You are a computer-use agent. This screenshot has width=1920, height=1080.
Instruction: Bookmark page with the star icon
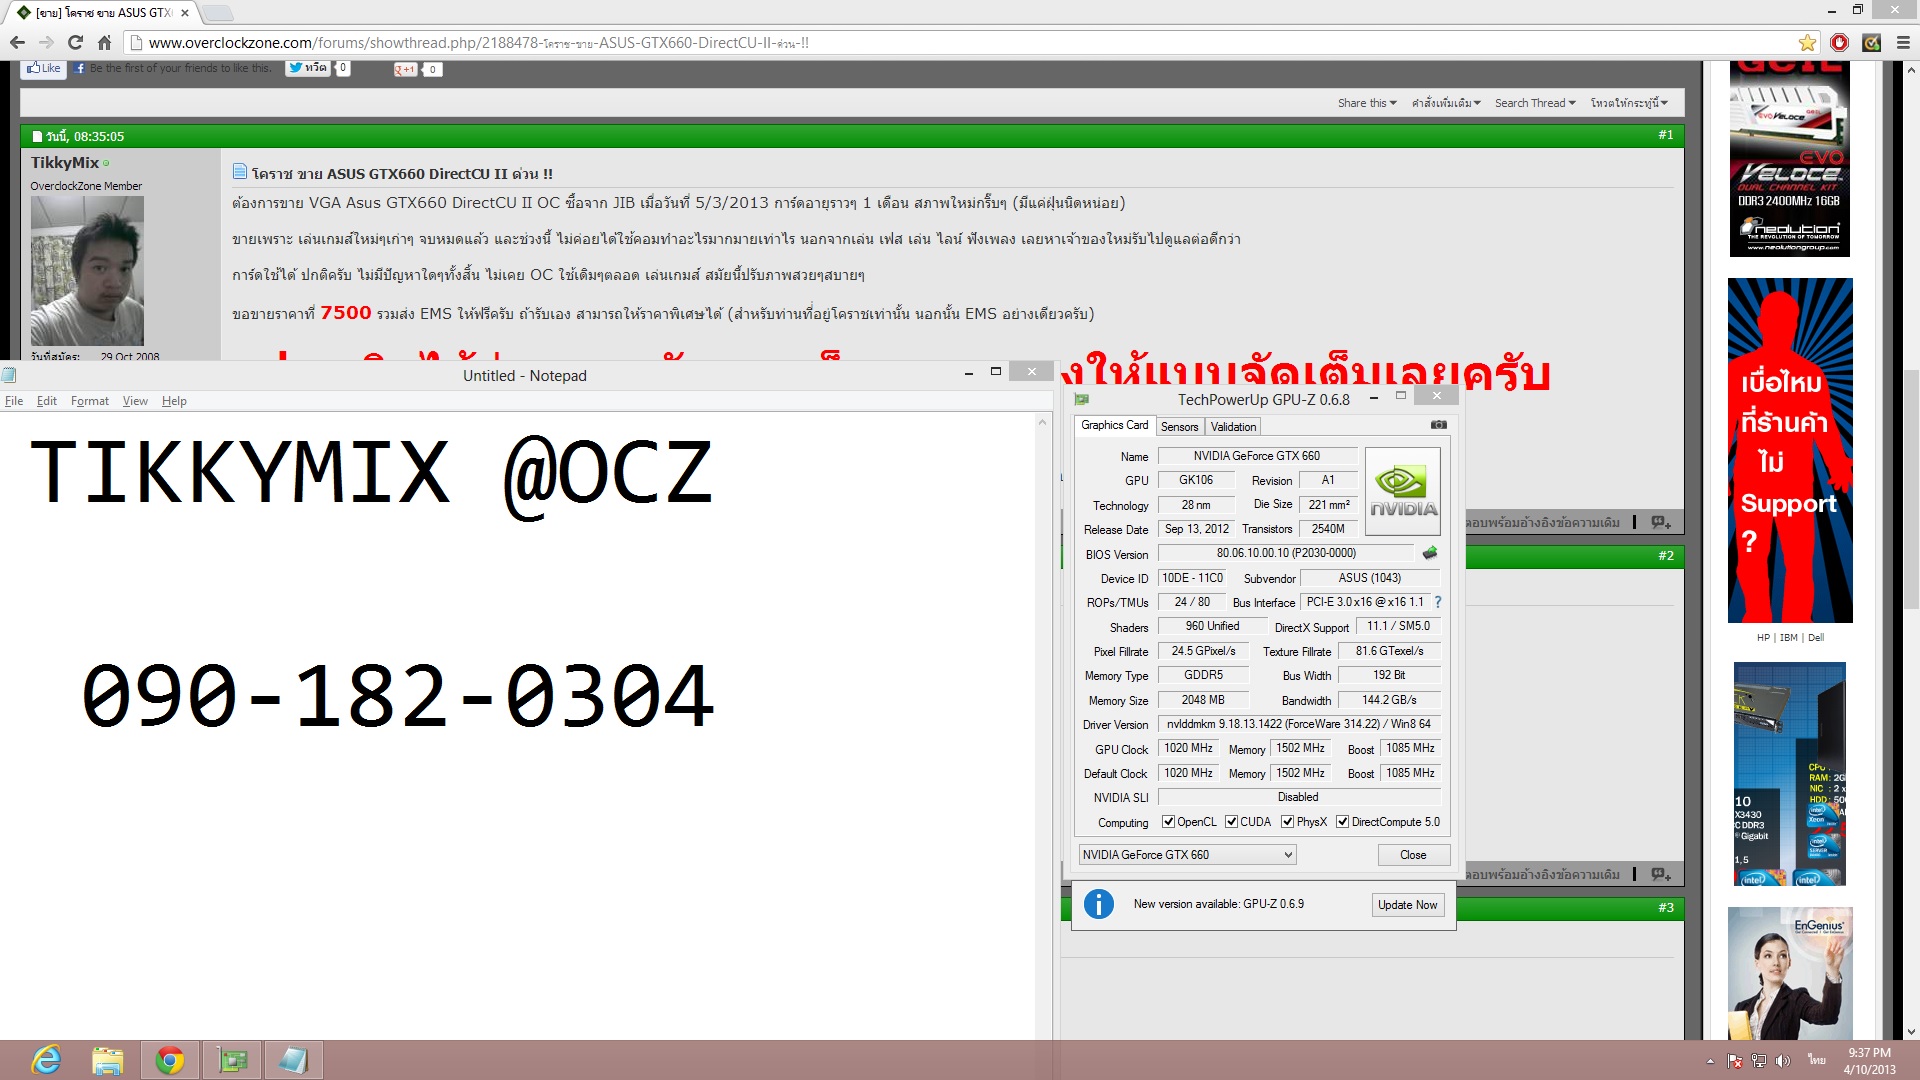[x=1807, y=43]
